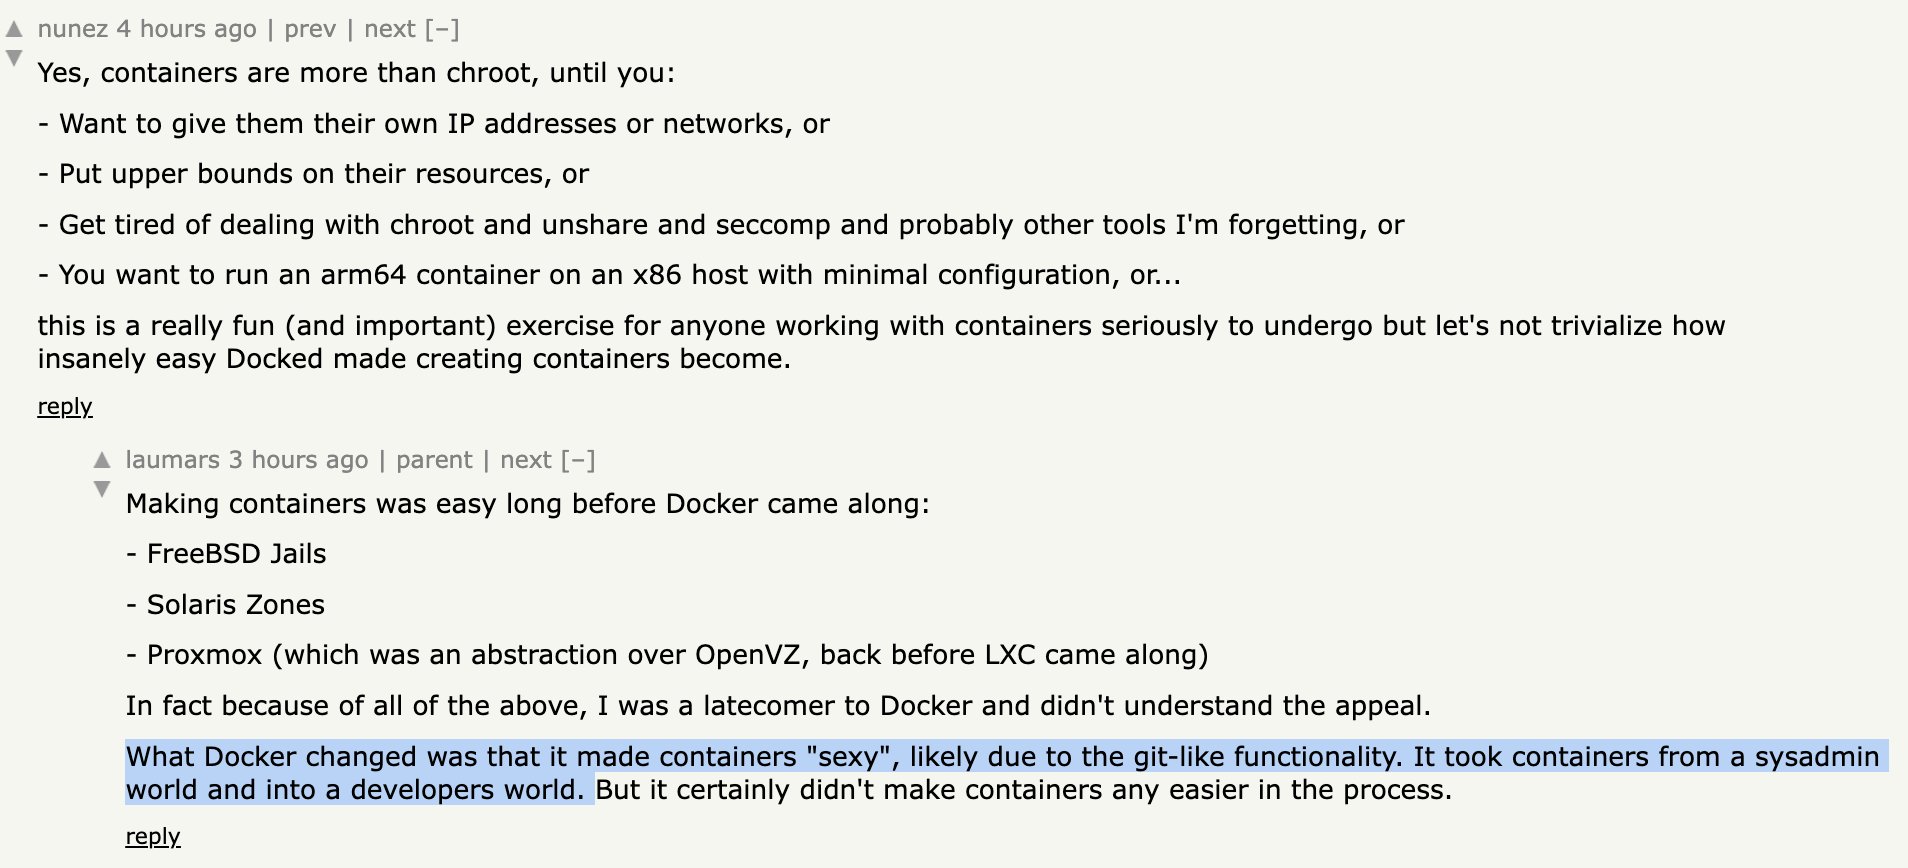The width and height of the screenshot is (1908, 868).
Task: Open the '3 hours ago' permalink
Action: click(x=299, y=460)
